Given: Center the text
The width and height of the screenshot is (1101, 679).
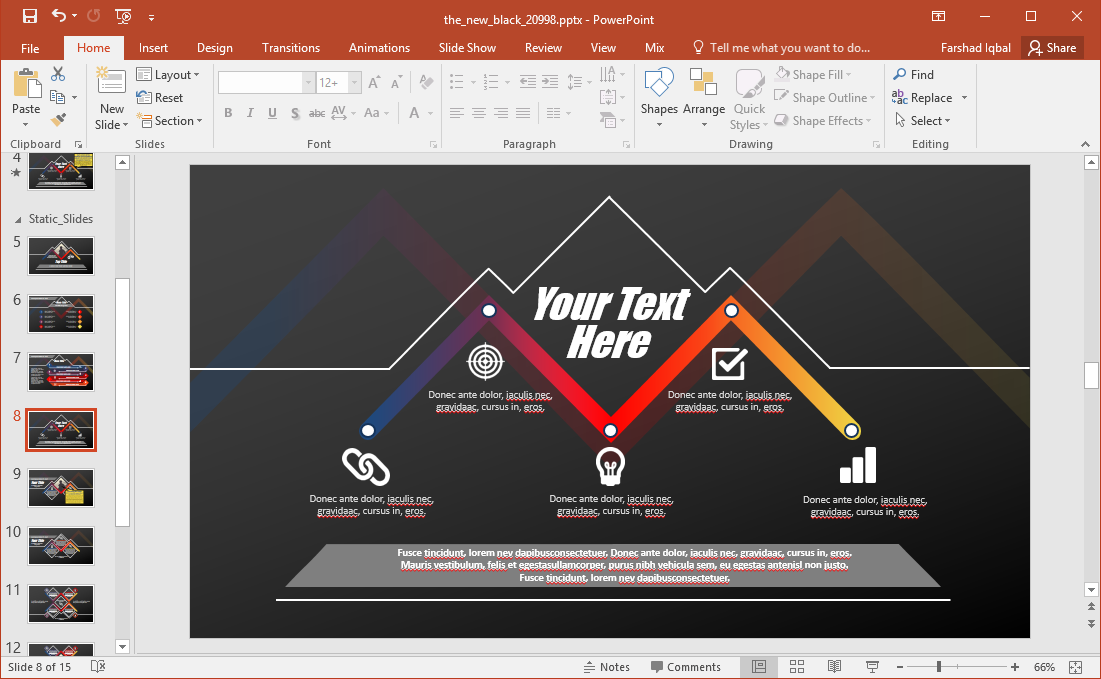Looking at the screenshot, I should pyautogui.click(x=479, y=113).
